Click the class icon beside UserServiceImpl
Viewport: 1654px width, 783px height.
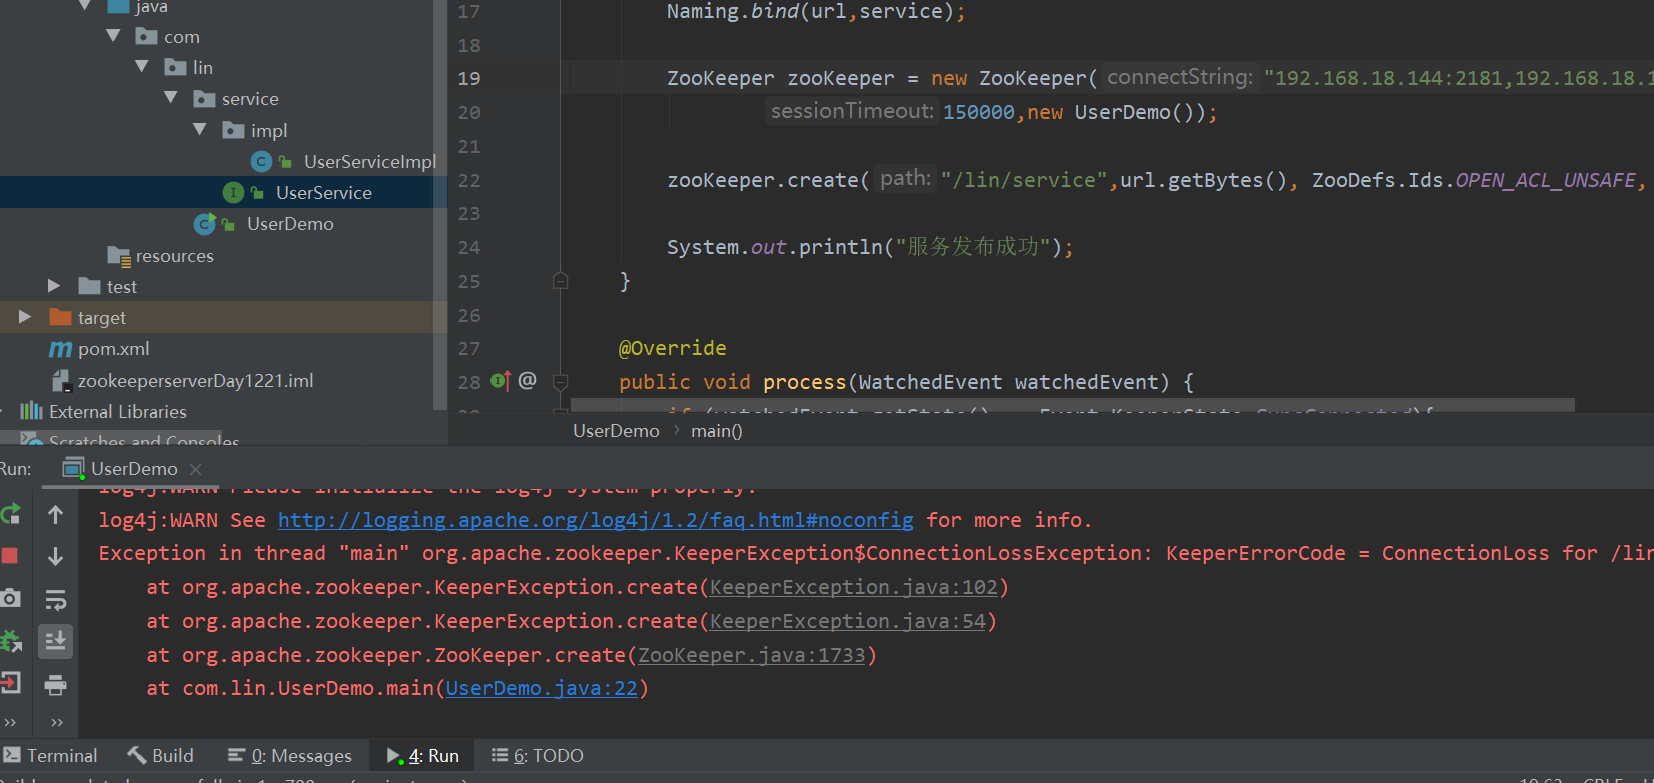tap(262, 161)
